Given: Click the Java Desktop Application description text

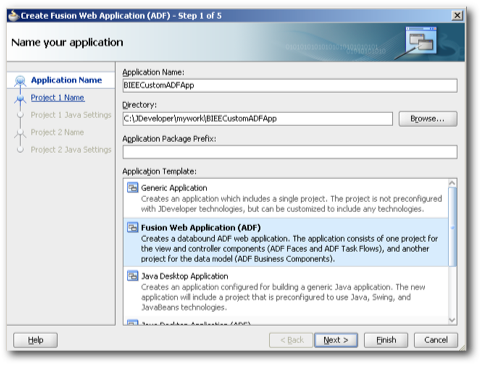Looking at the screenshot, I should point(283,297).
